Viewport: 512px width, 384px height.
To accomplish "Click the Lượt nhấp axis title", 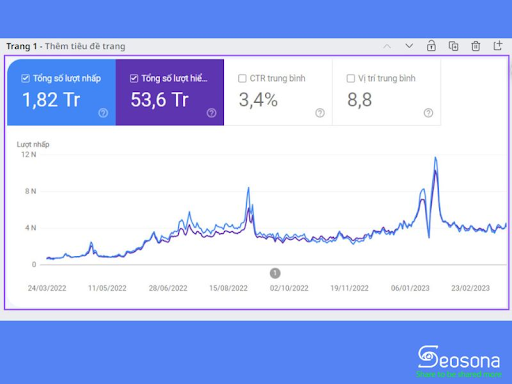I will coord(33,144).
